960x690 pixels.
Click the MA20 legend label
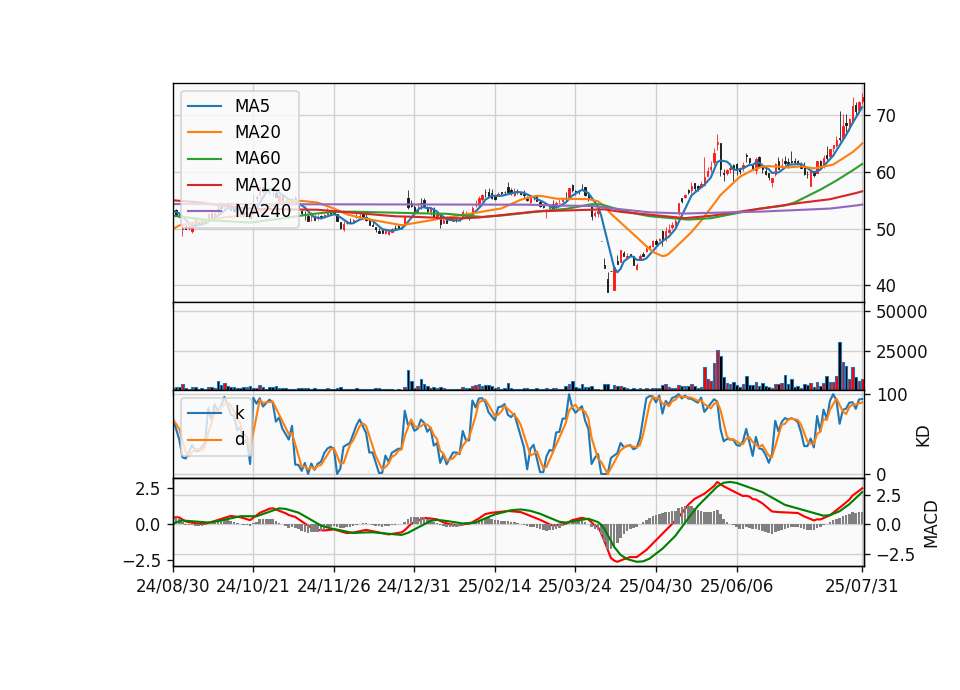coord(257,132)
